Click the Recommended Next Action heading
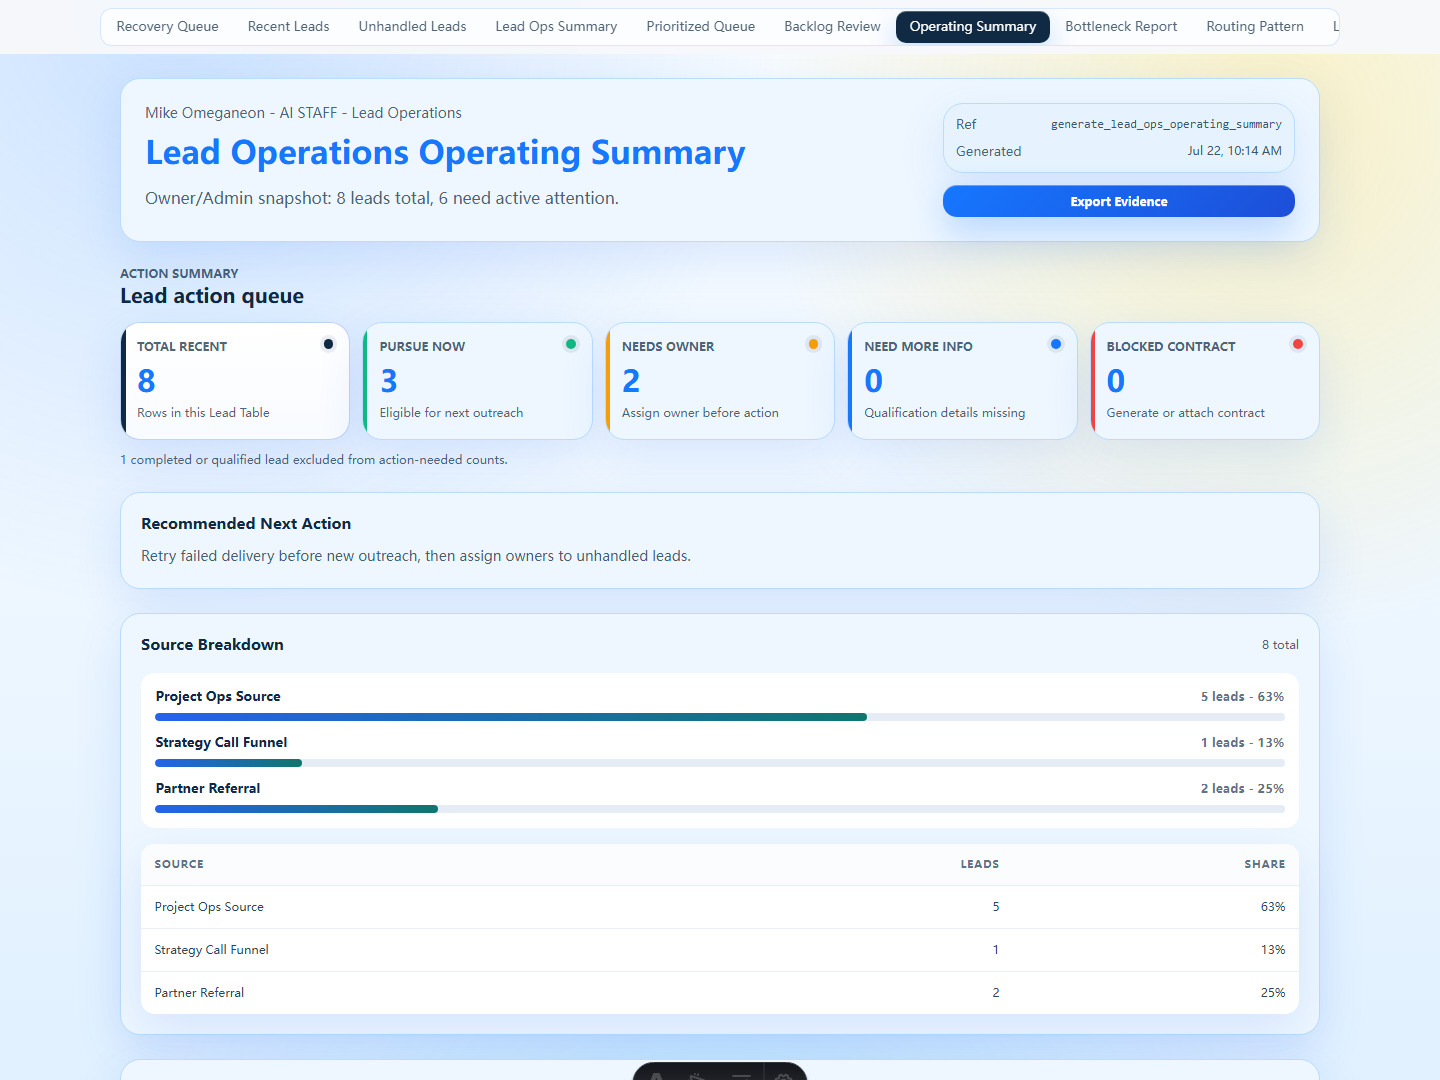Screen dimensions: 1440x1080 (246, 524)
